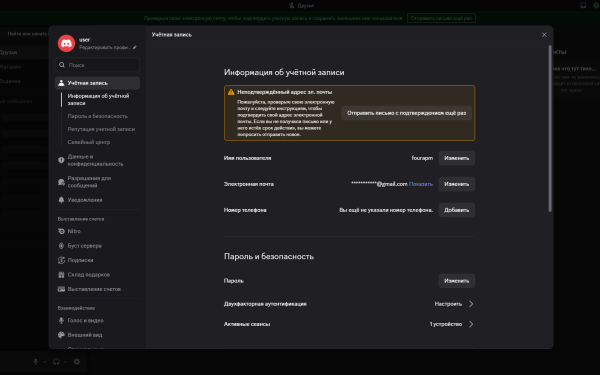Click Настроить for two-factor authentication
Screen dimensions: 600x375
click(448, 304)
